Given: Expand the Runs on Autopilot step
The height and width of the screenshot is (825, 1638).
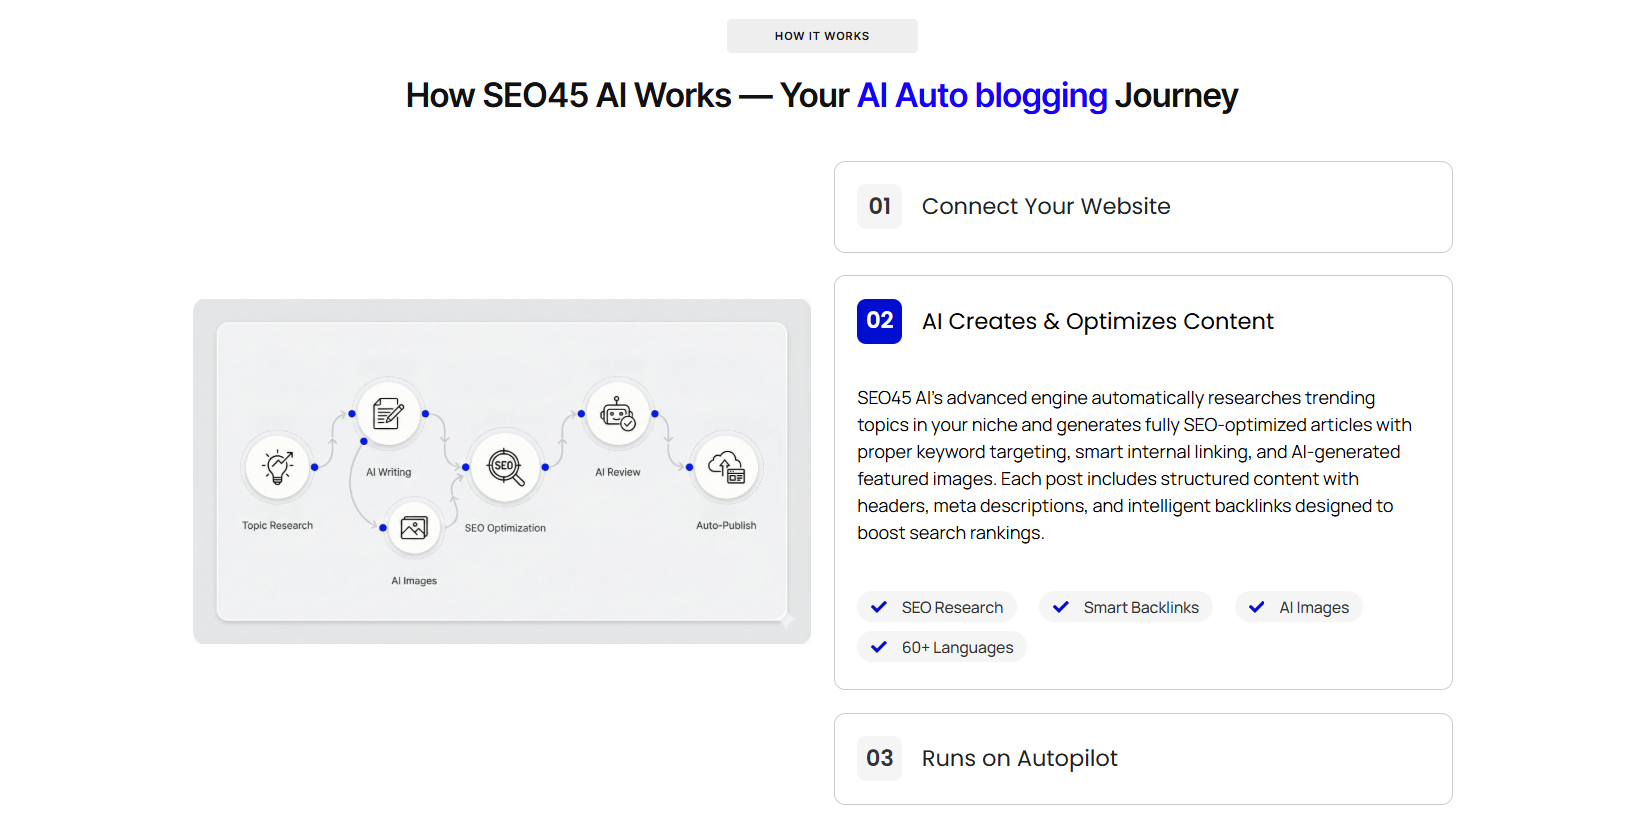Looking at the screenshot, I should point(1143,759).
